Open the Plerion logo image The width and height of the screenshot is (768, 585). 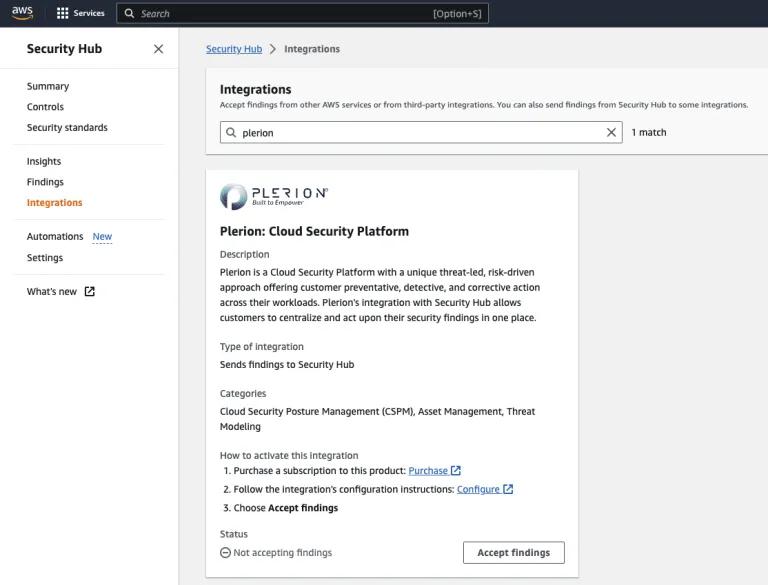(274, 196)
